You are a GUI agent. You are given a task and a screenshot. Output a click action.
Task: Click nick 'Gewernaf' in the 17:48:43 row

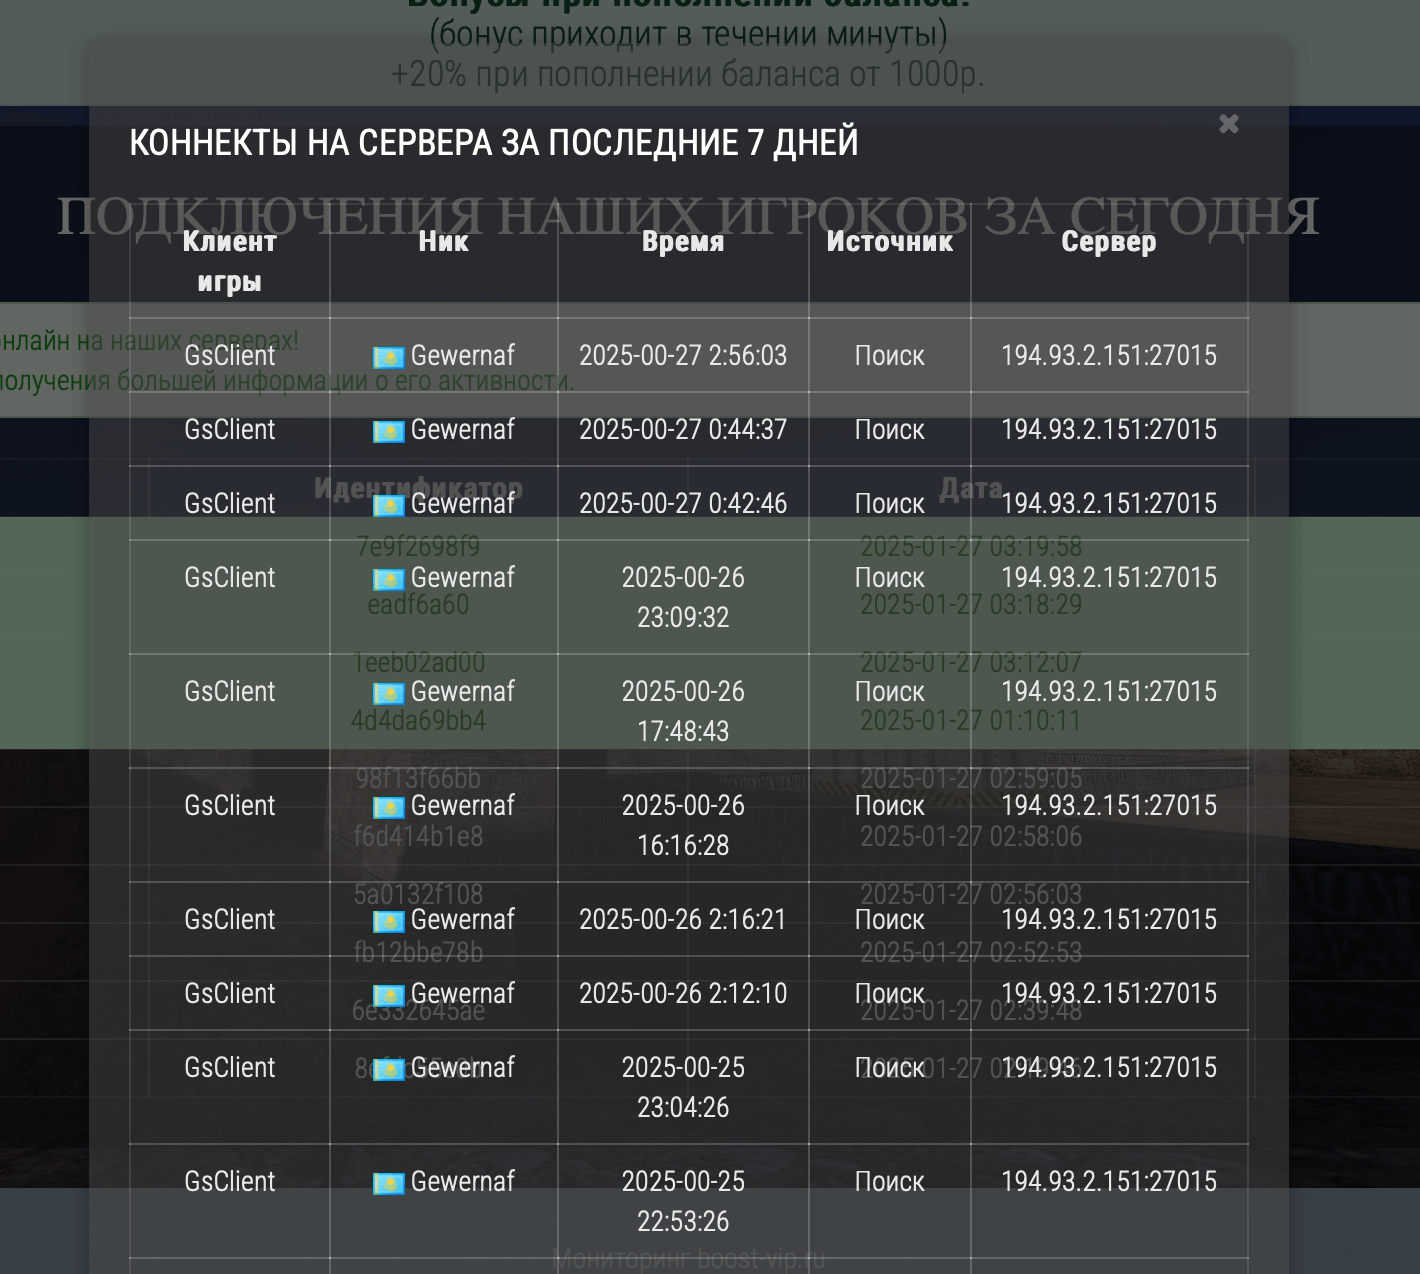[463, 691]
